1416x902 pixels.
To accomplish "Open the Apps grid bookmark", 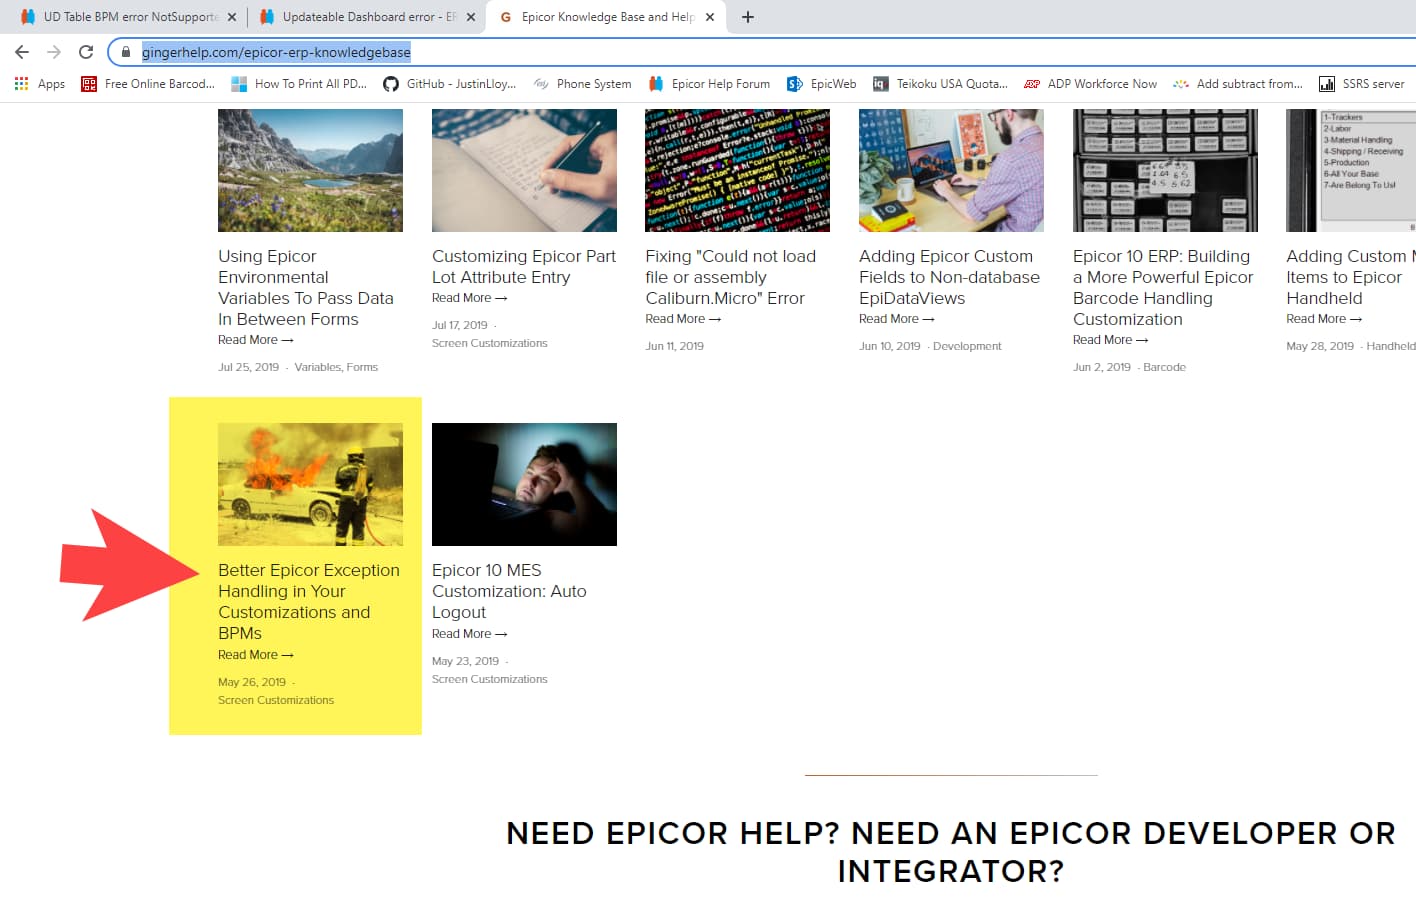I will (40, 84).
